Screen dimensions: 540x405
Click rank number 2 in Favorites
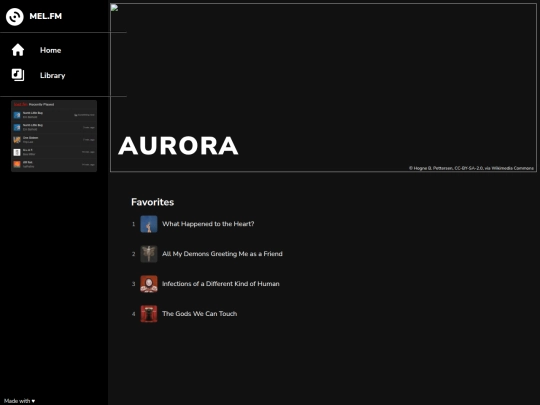134,254
